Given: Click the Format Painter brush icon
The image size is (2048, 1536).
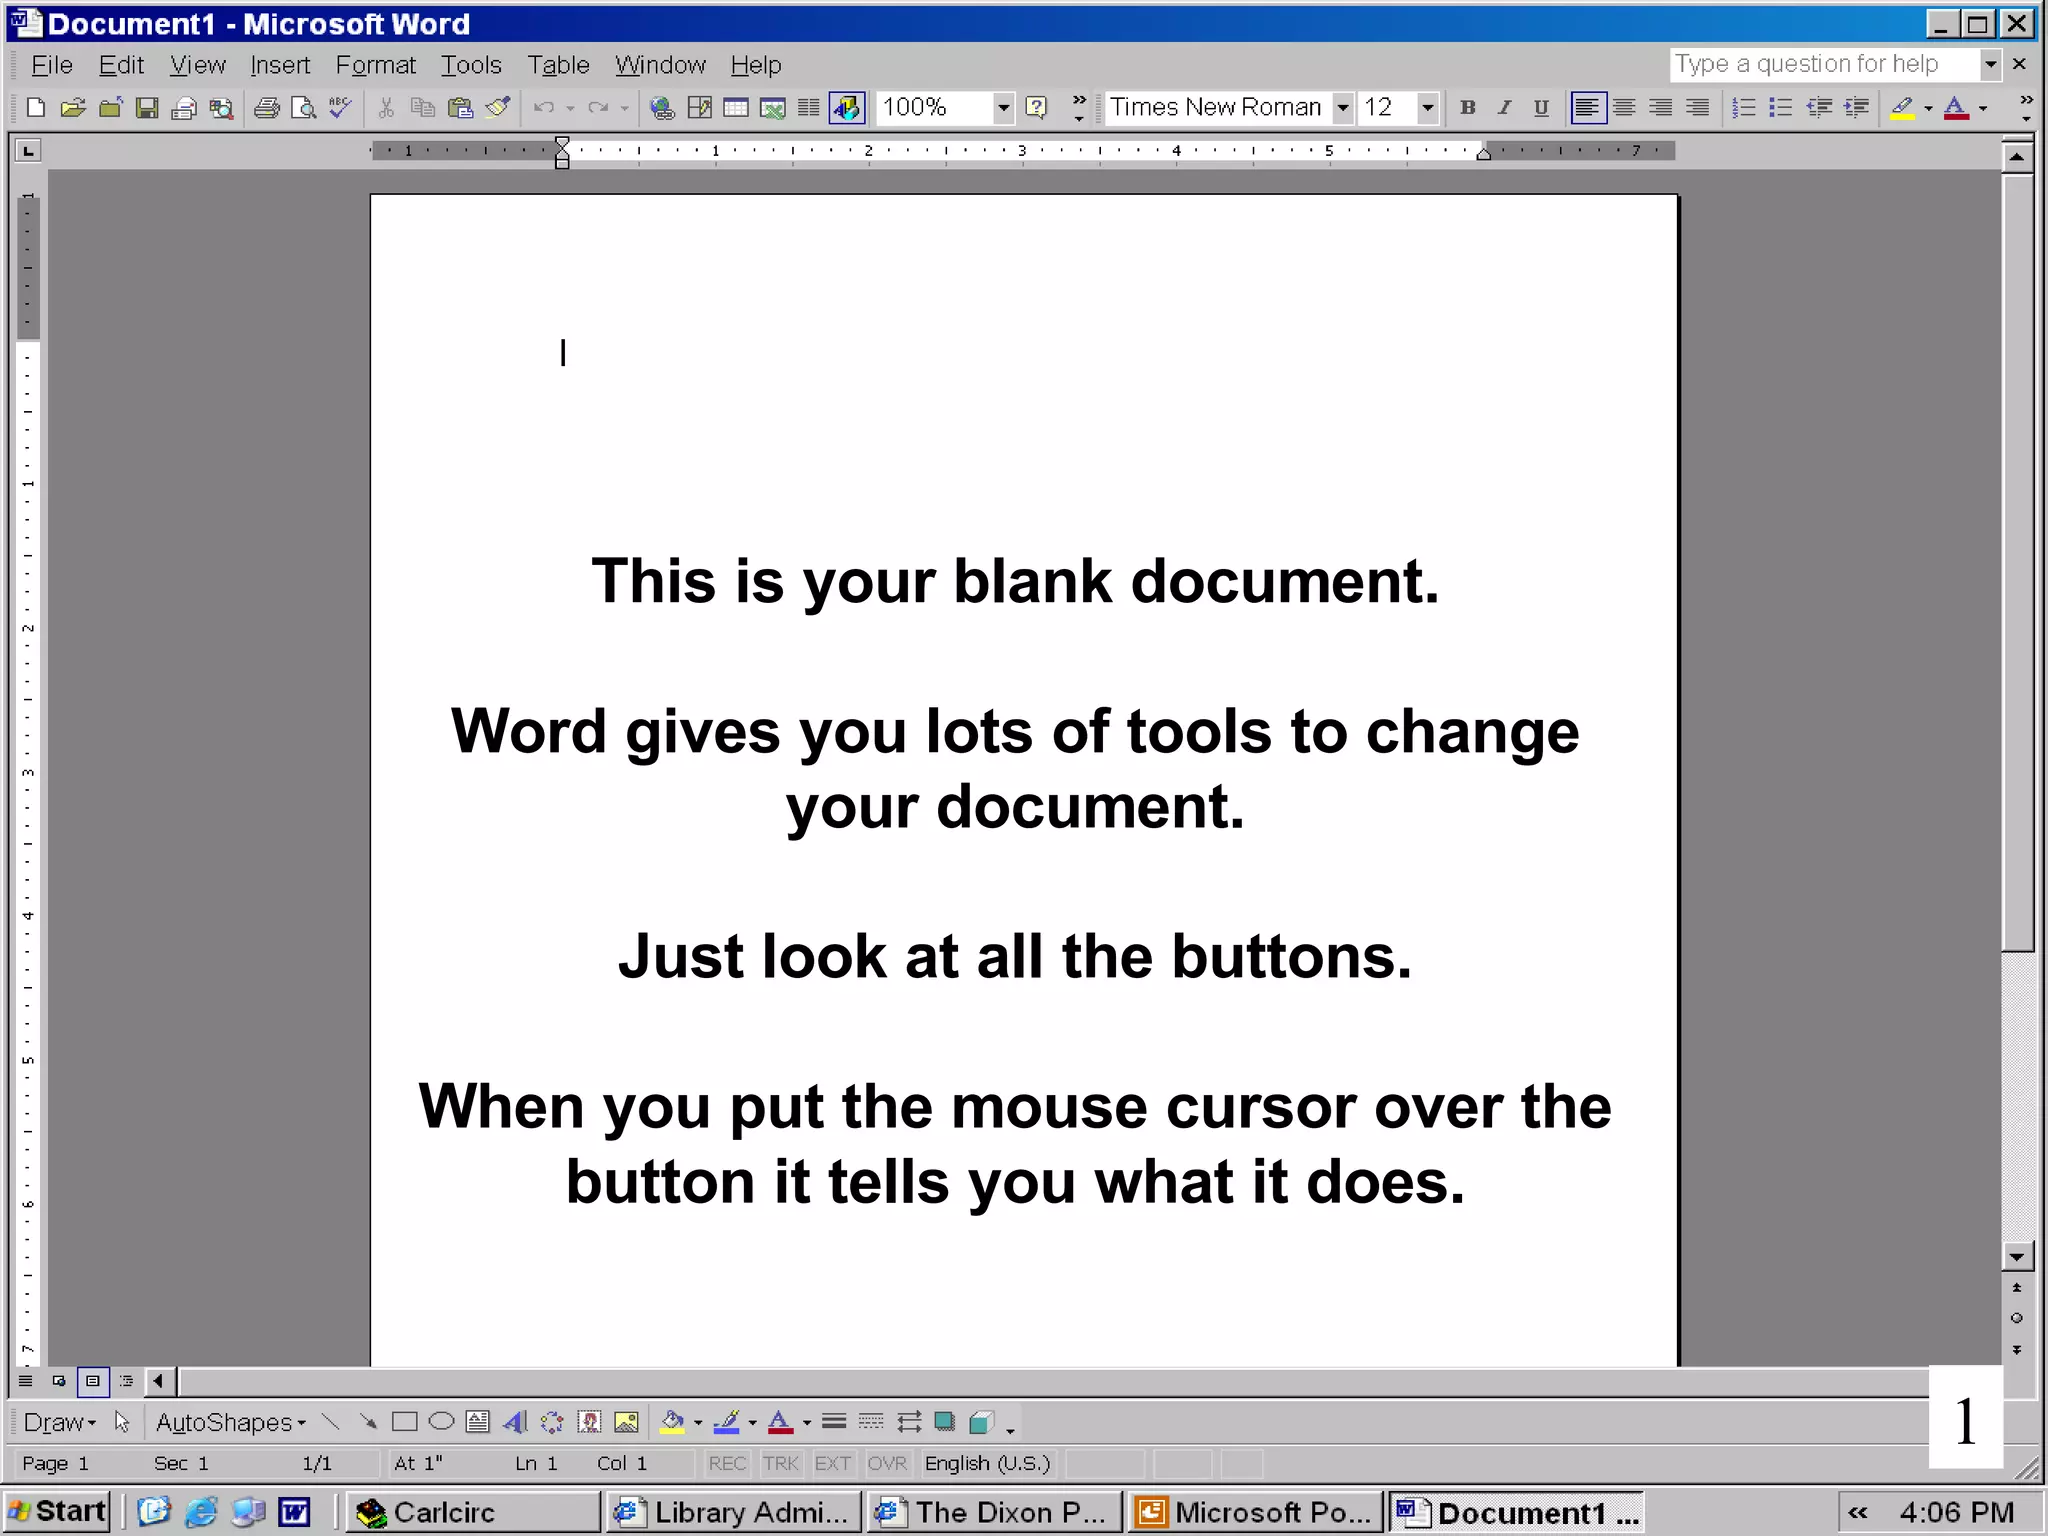Looking at the screenshot, I should coord(498,108).
